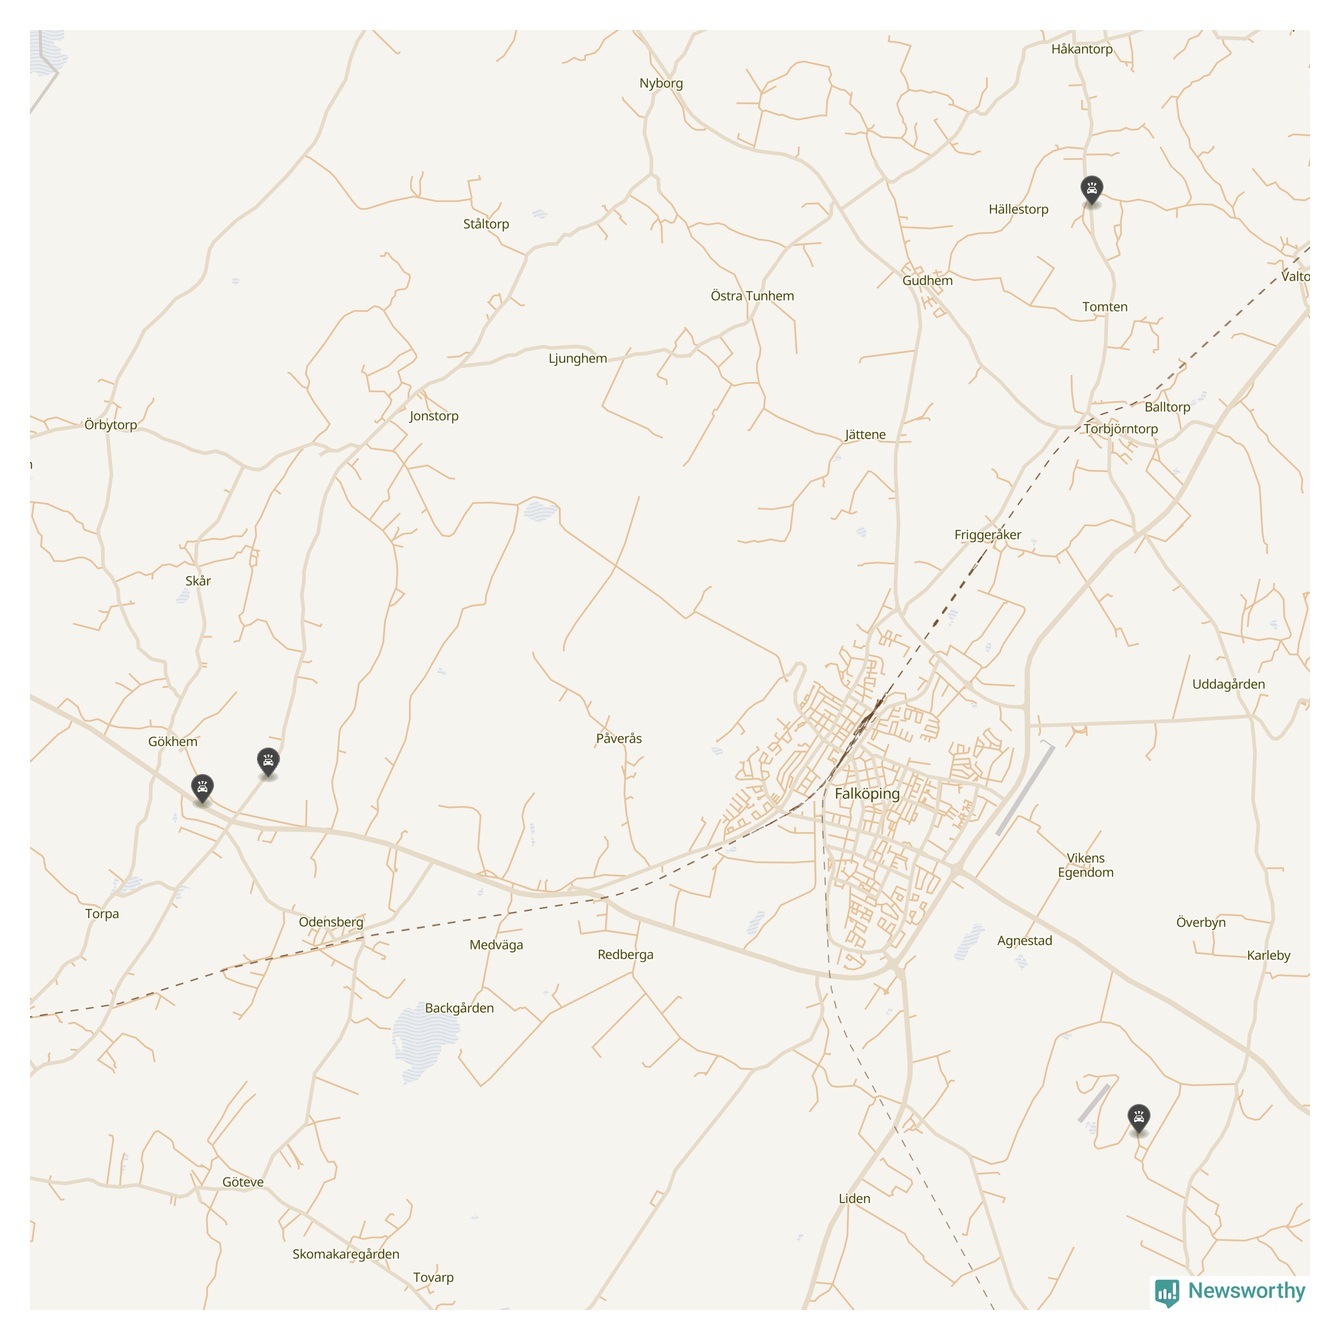Click the Liden place label

point(855,1199)
